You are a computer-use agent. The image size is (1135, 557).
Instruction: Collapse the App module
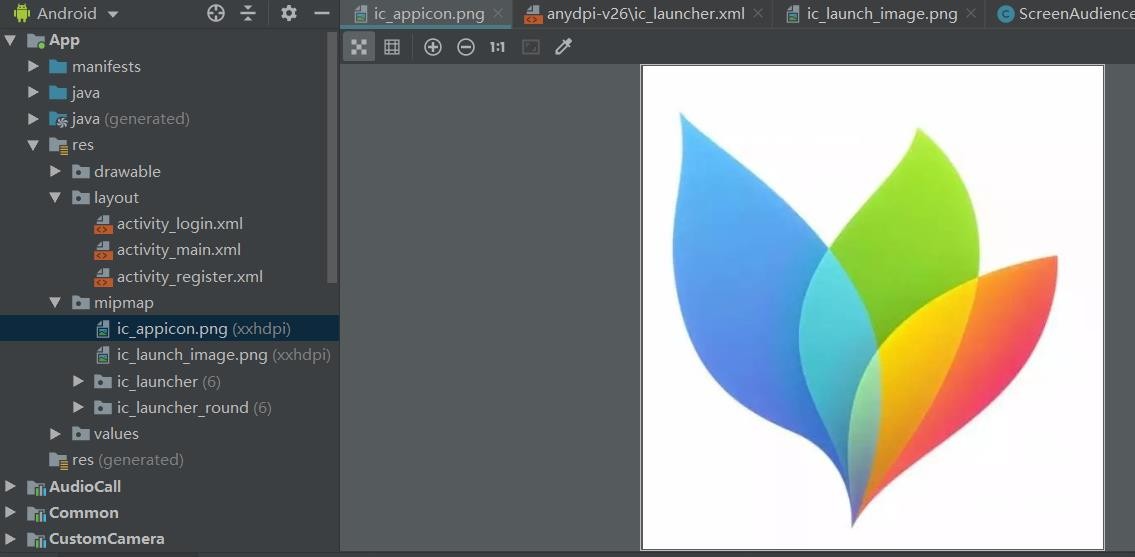click(x=11, y=40)
